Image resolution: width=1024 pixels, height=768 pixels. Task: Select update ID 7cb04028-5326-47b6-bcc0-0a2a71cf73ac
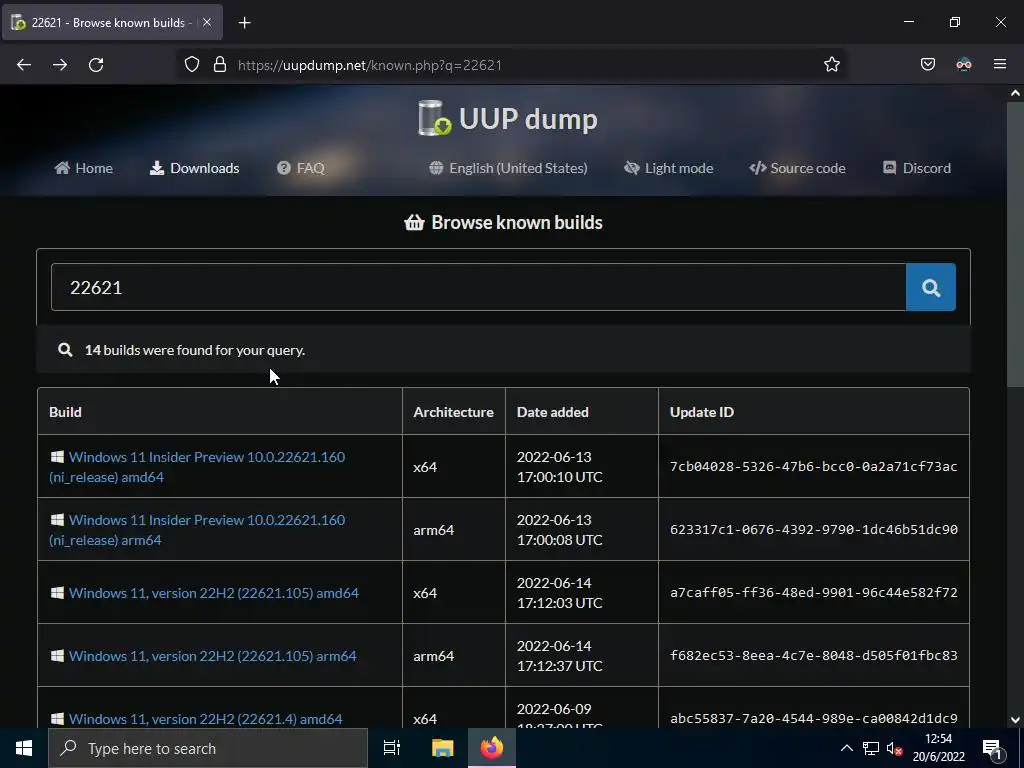click(x=814, y=466)
